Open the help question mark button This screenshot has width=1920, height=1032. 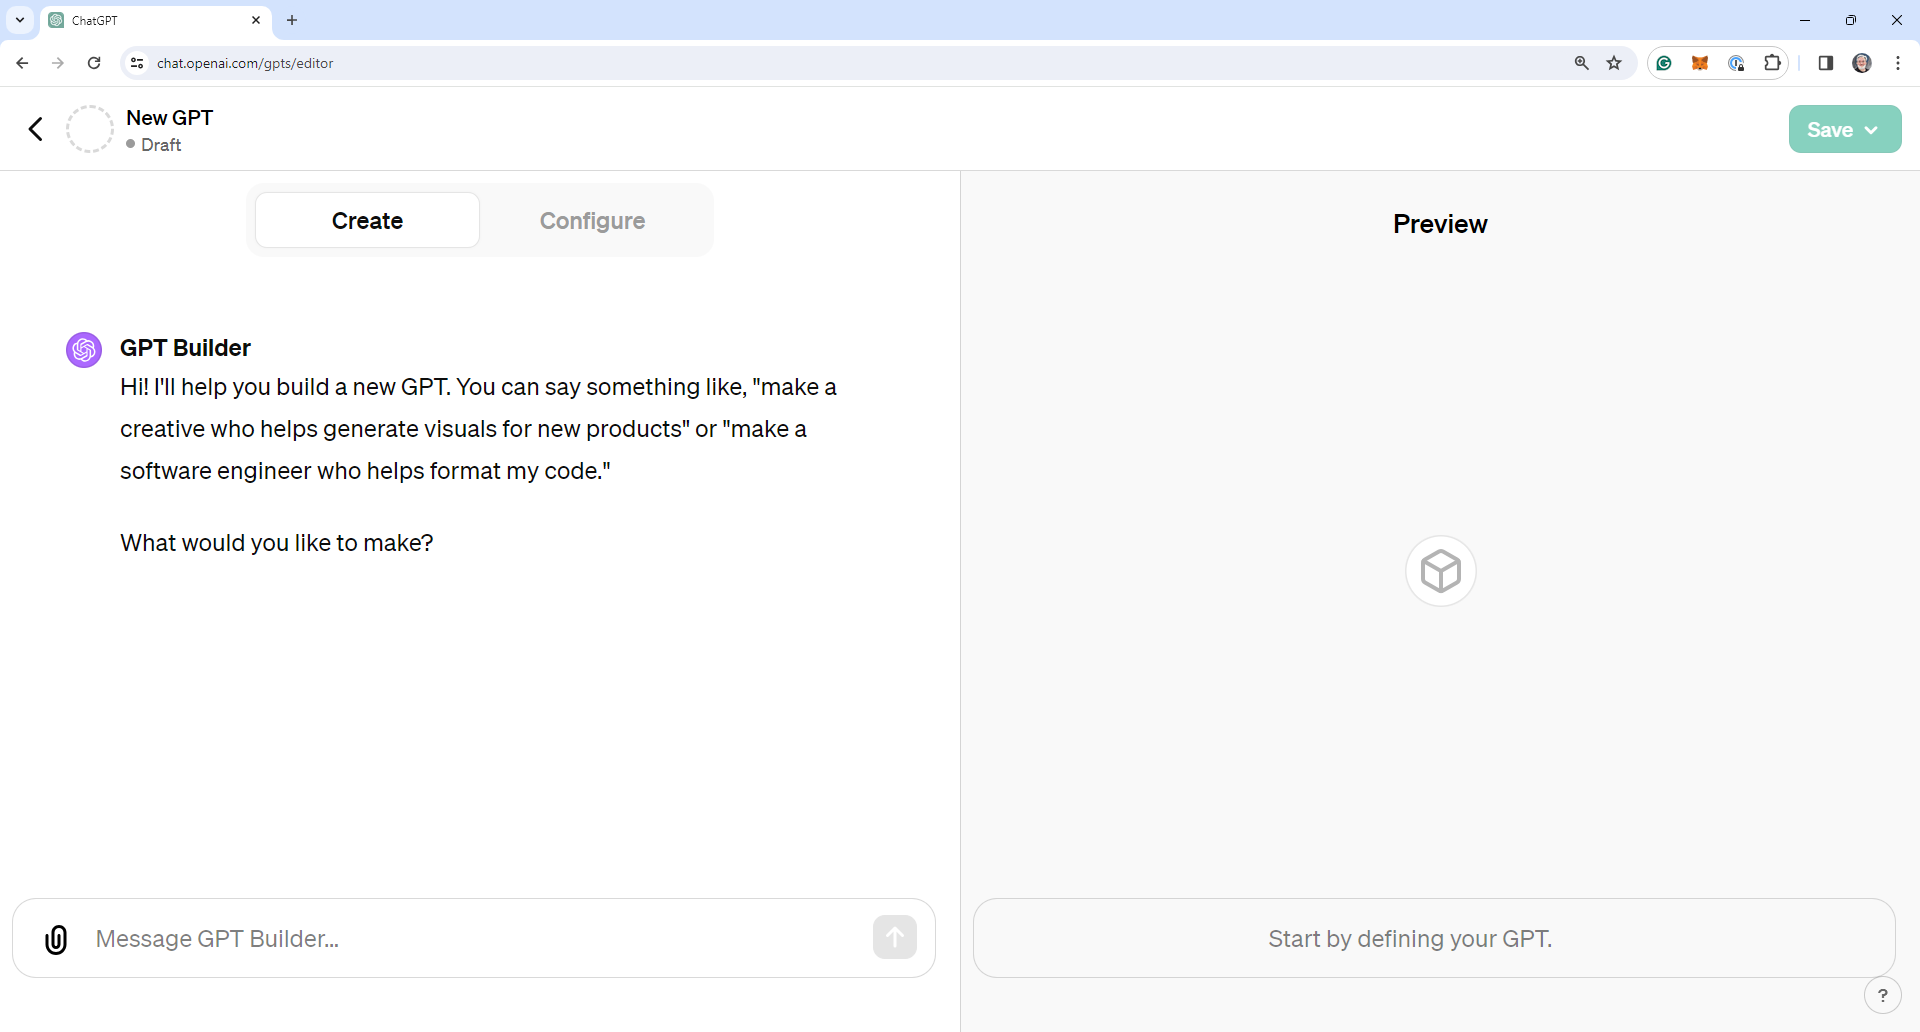coord(1883,995)
